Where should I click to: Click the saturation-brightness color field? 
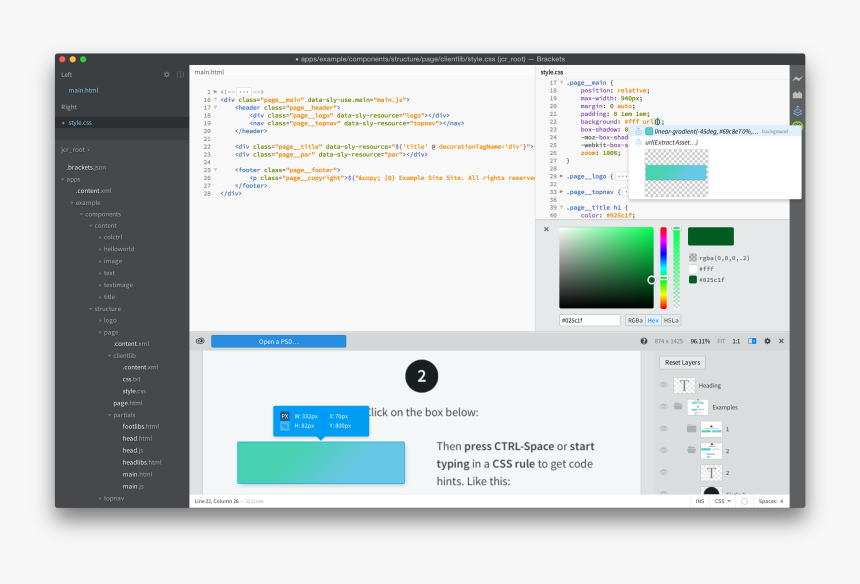(606, 268)
